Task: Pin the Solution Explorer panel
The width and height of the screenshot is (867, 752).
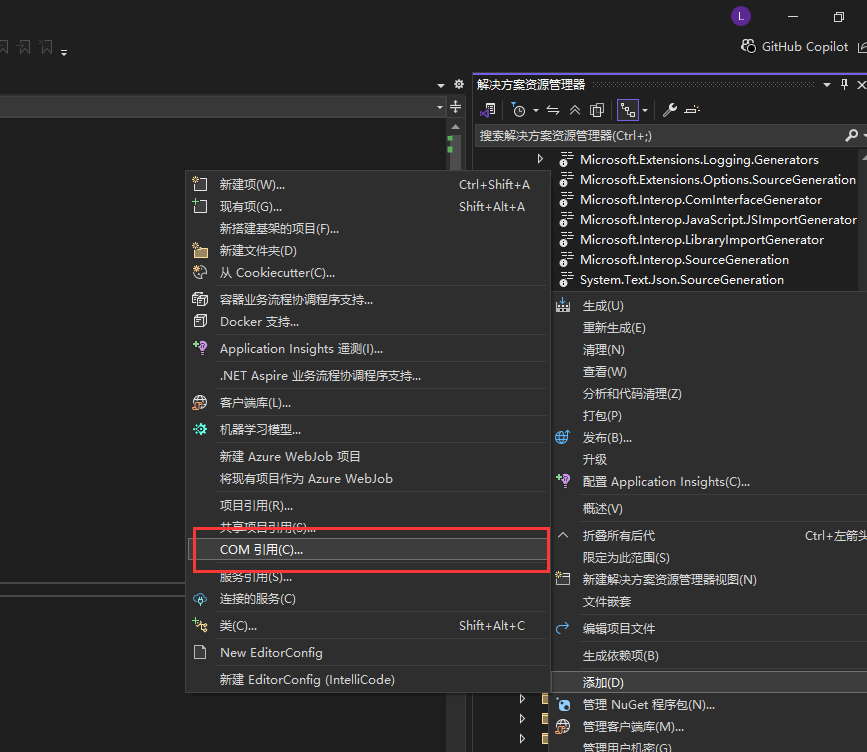Action: 845,85
